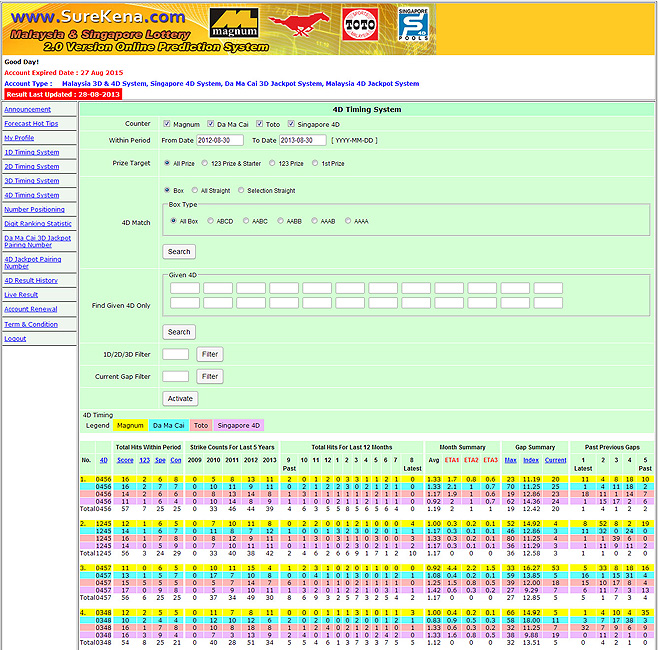Sort by the Index gap column header
The height and width of the screenshot is (650, 660).
531,461
